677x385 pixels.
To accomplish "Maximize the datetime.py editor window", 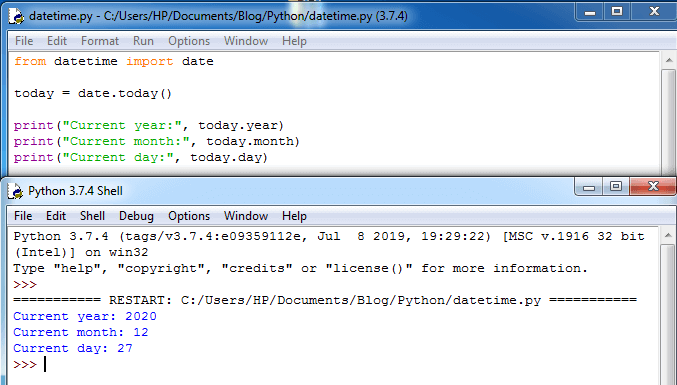I will click(617, 12).
